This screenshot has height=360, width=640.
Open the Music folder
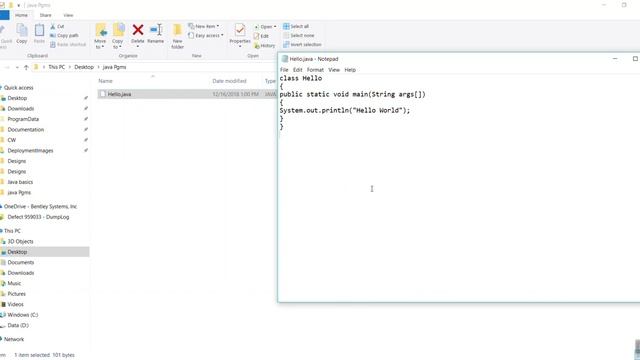tap(14, 283)
